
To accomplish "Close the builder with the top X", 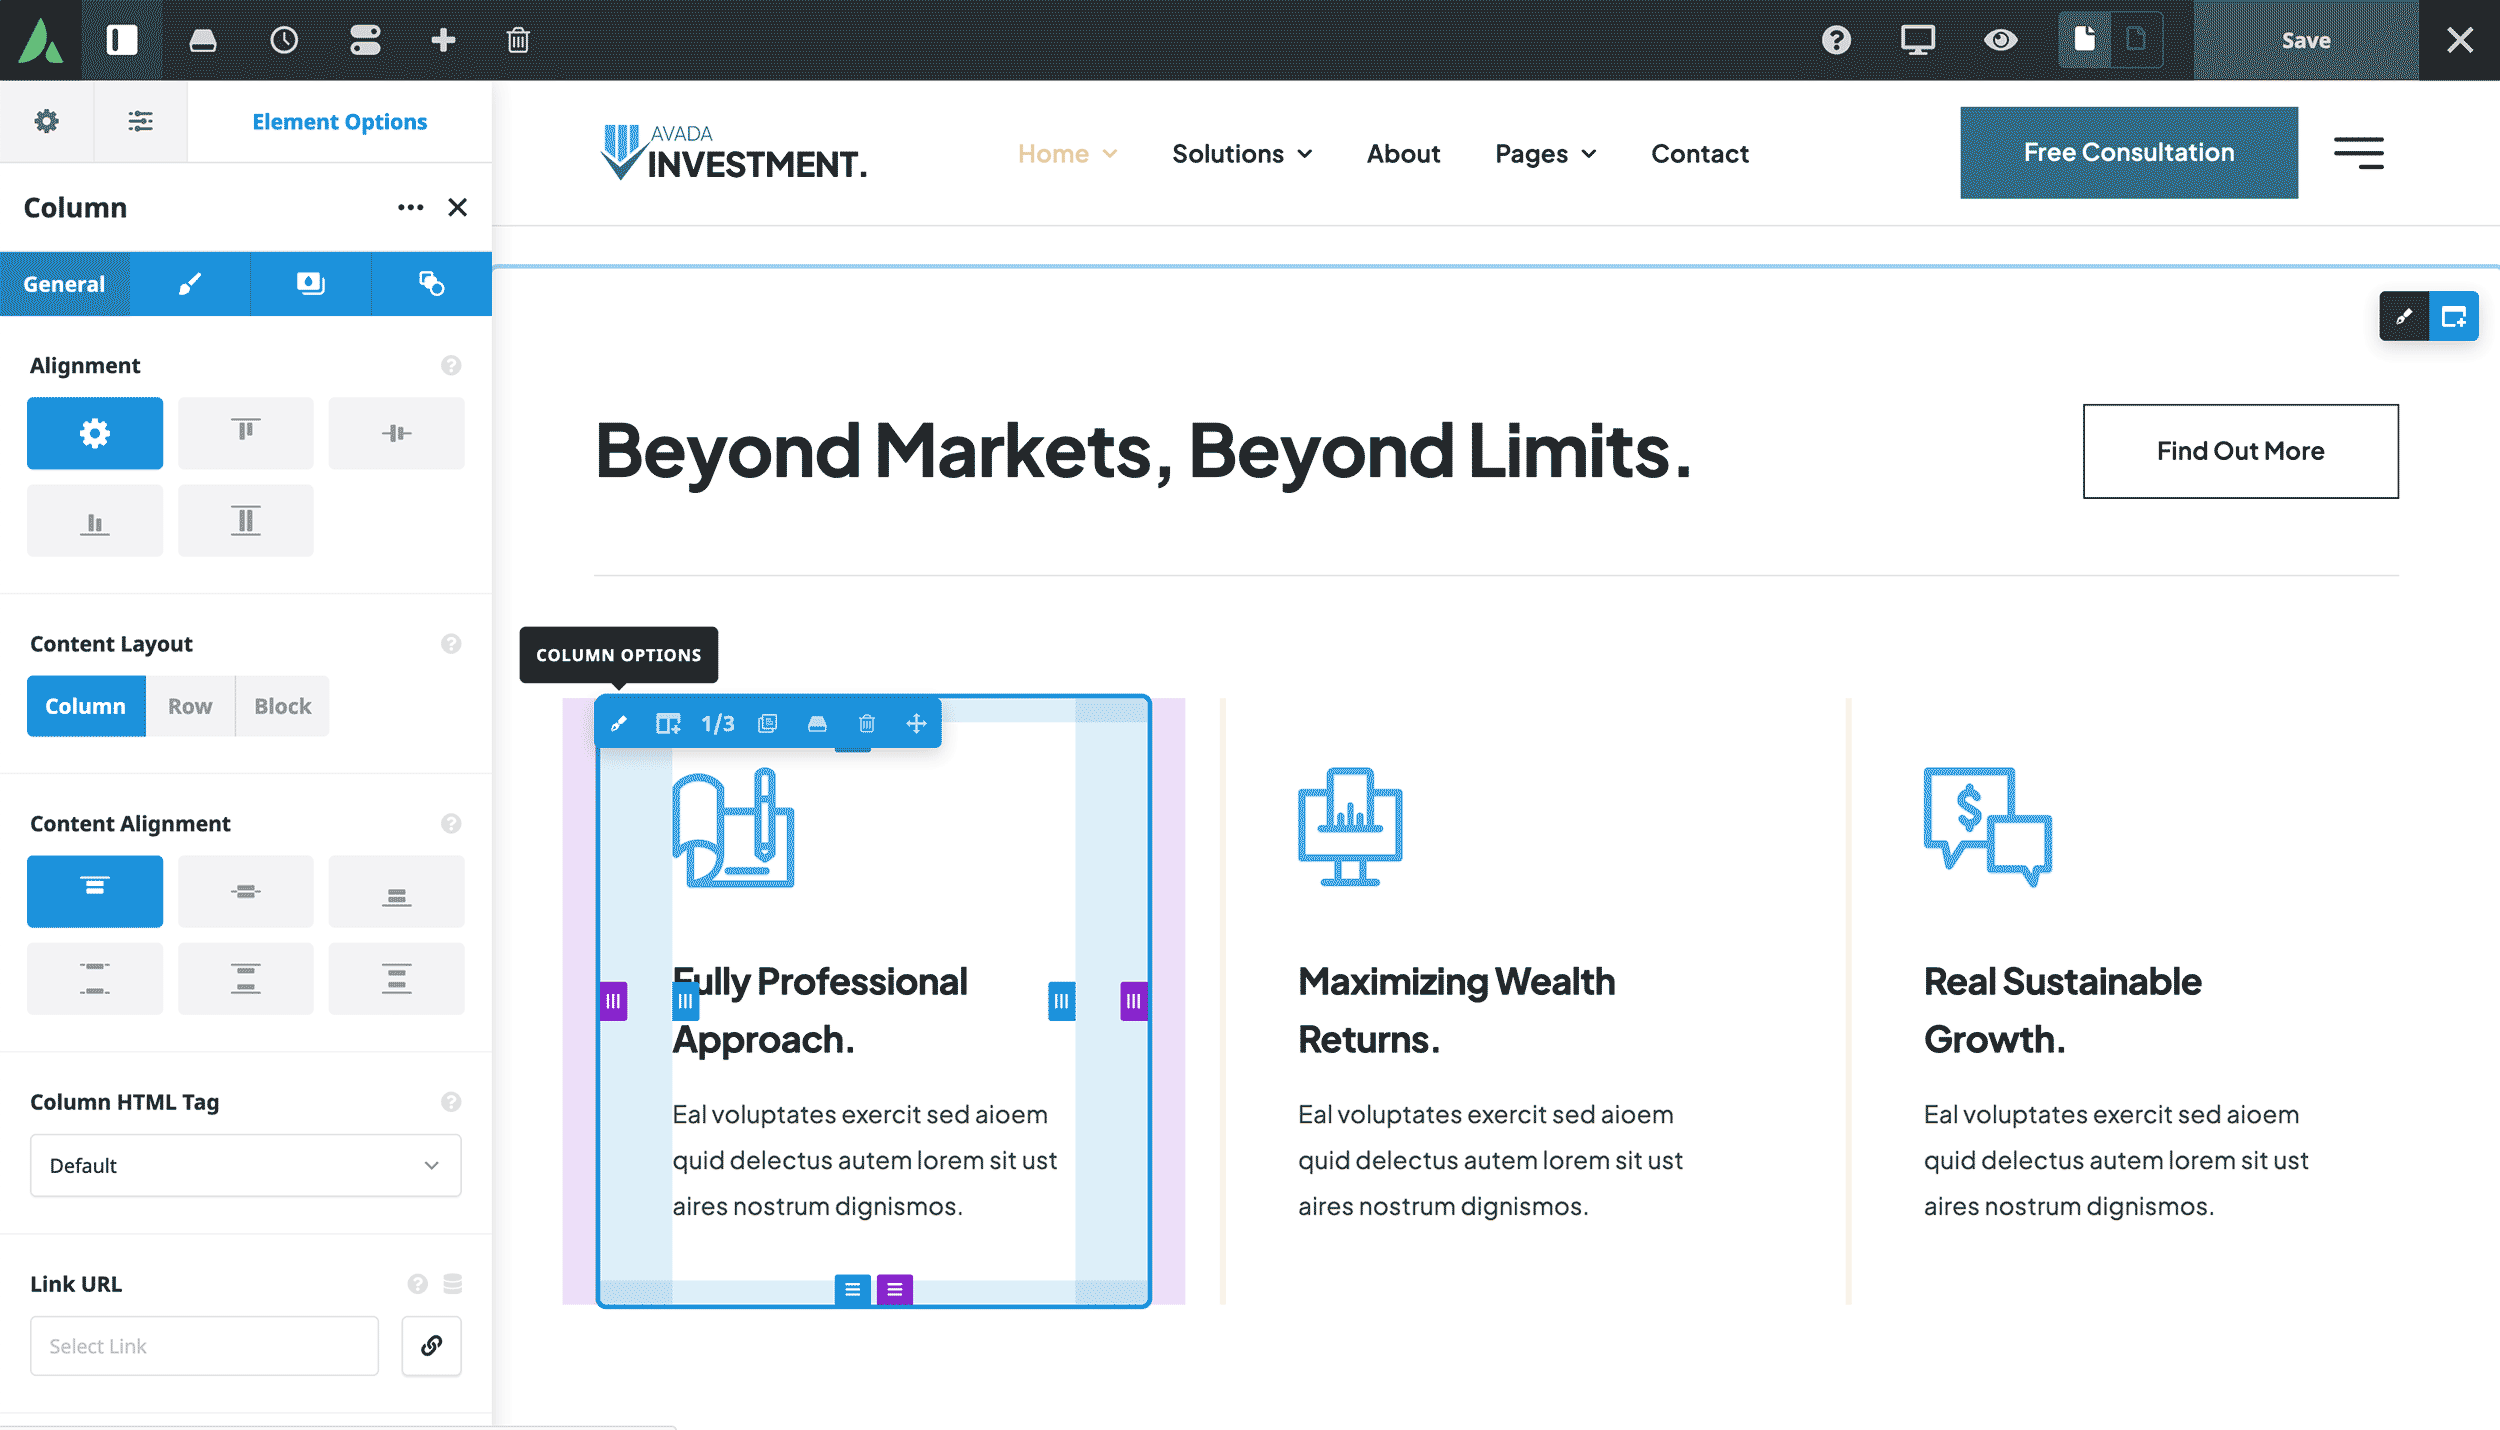I will click(x=2460, y=40).
